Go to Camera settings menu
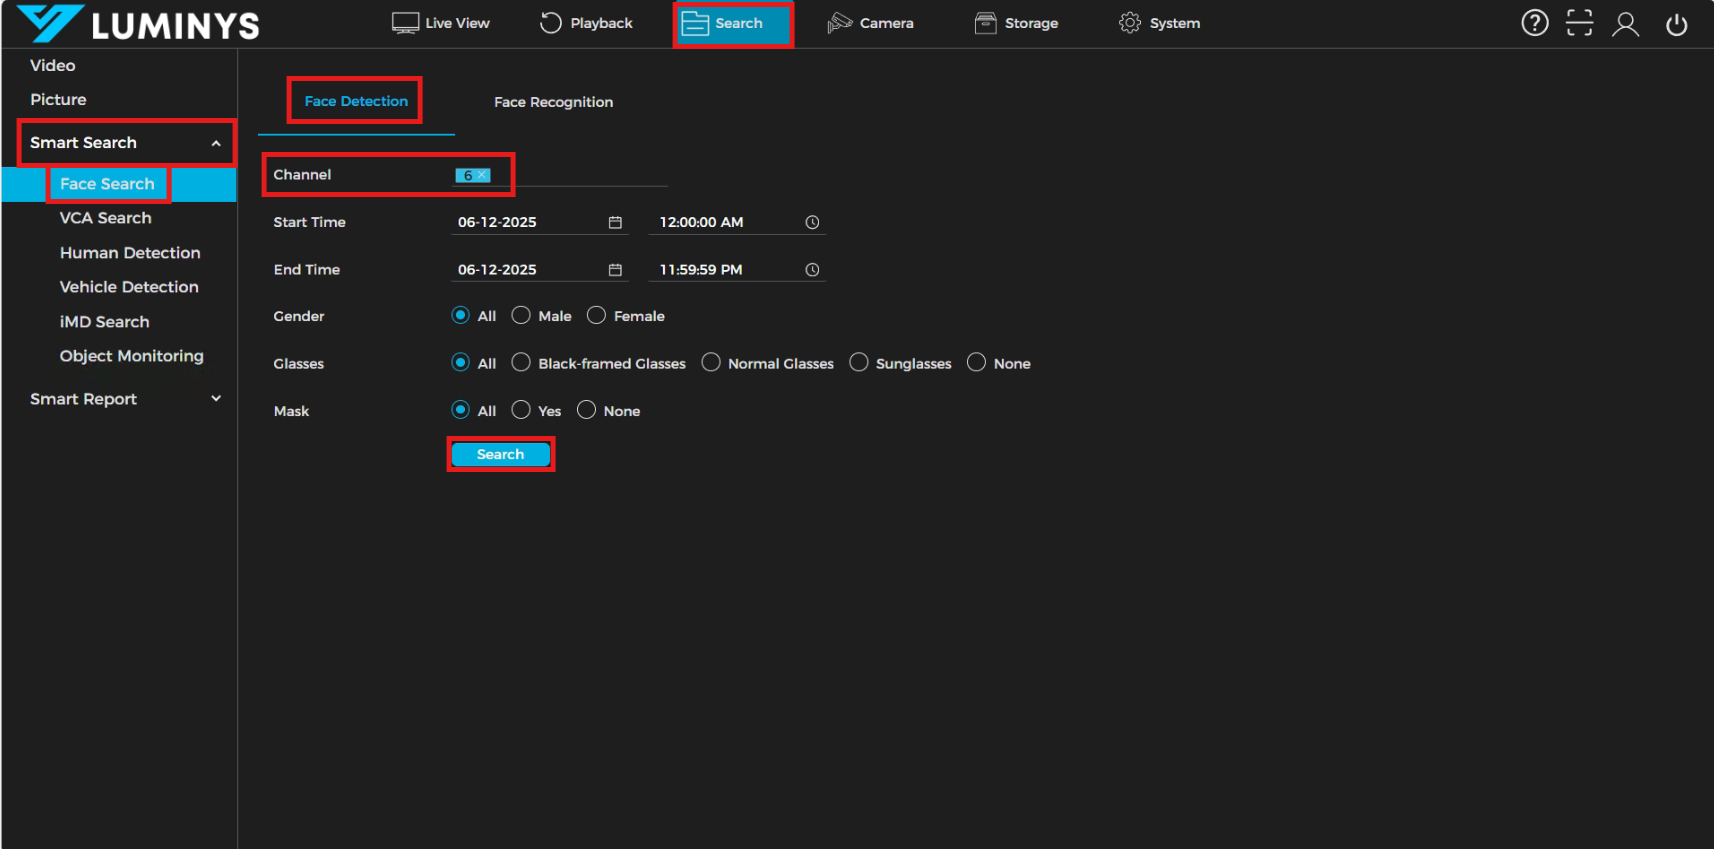The image size is (1714, 849). pos(871,23)
